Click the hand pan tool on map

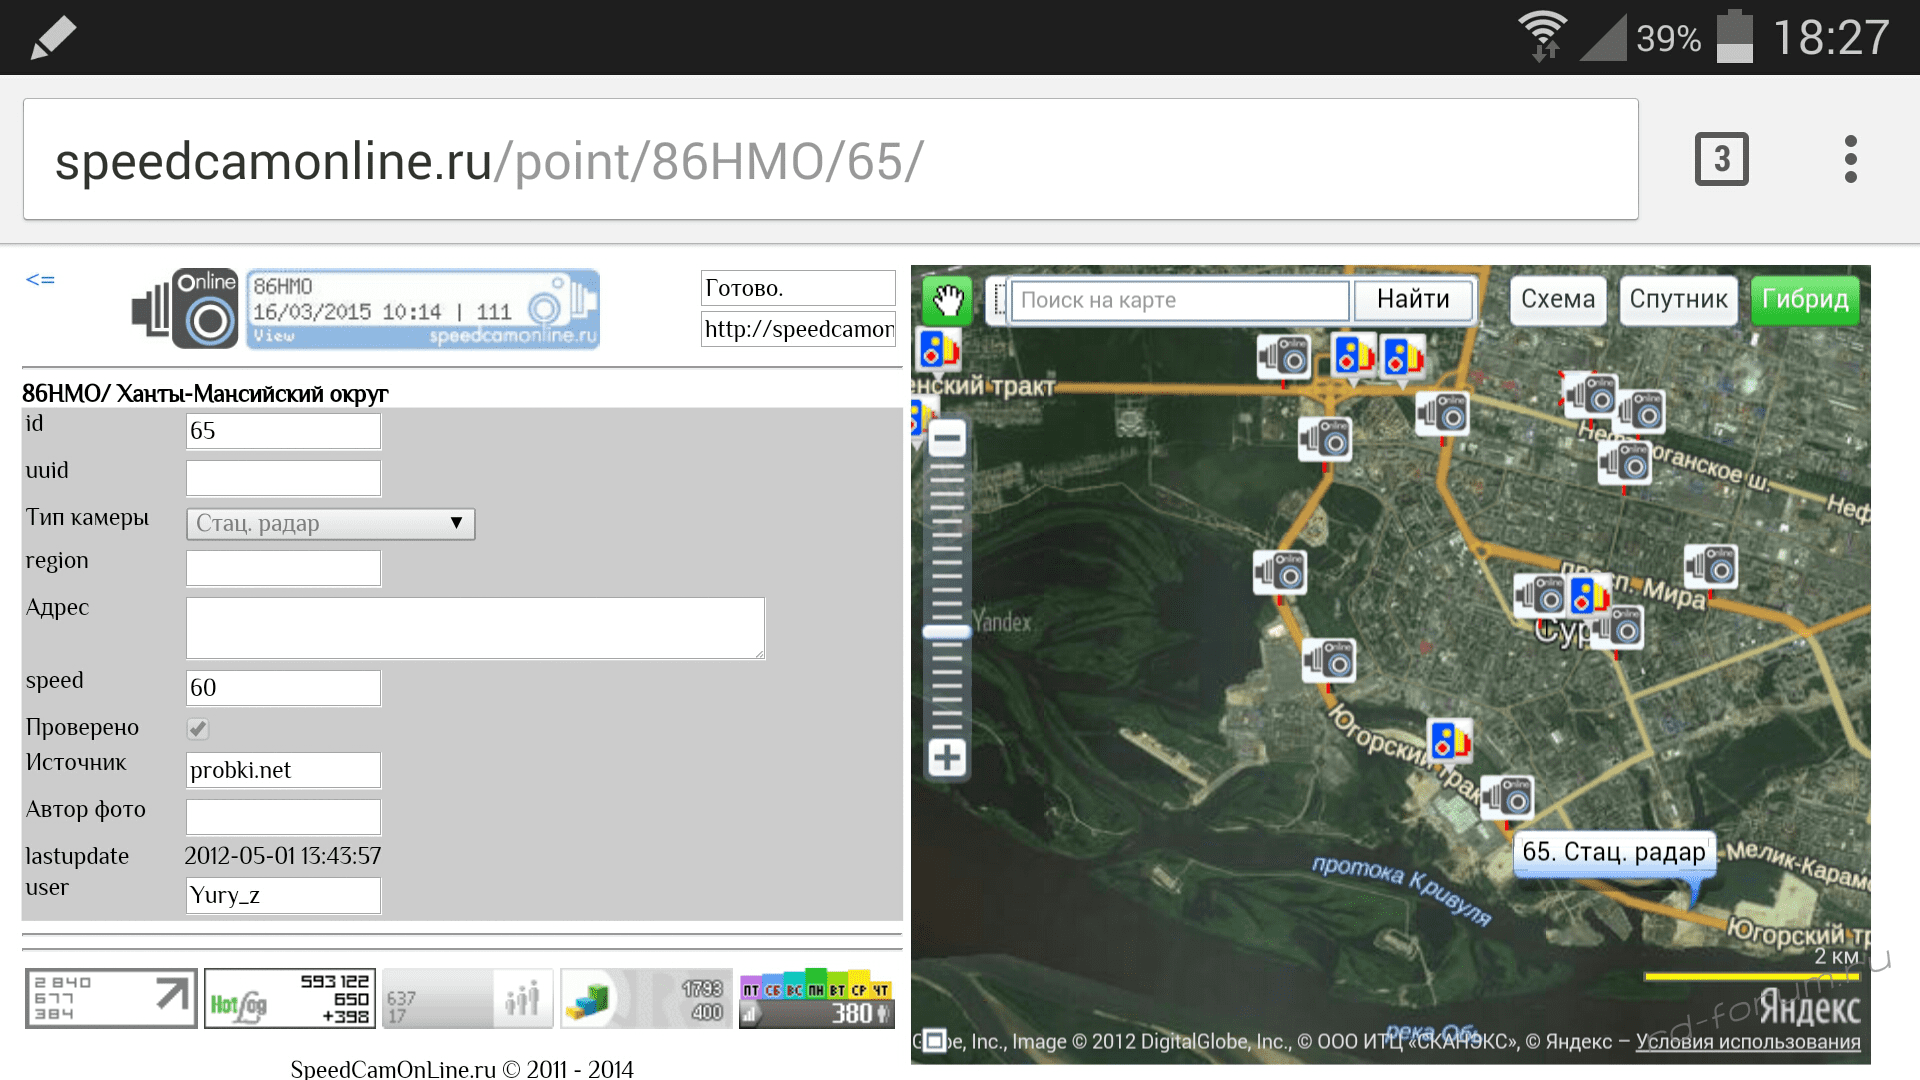[947, 299]
